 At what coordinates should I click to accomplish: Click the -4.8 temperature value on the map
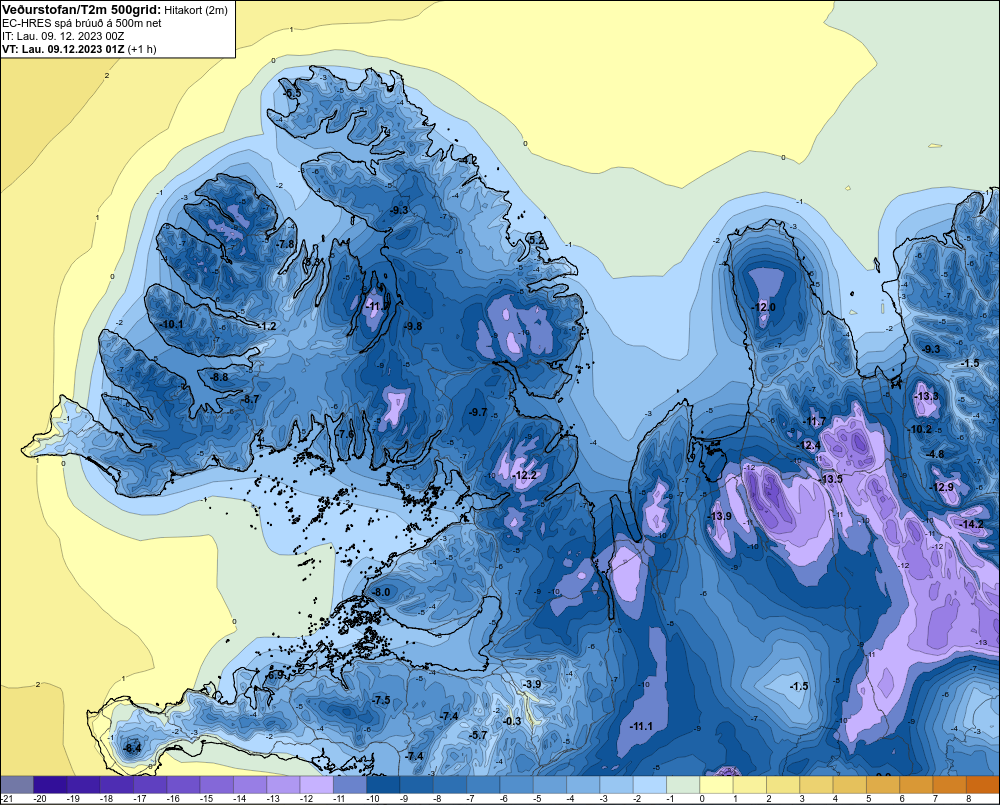coord(935,454)
